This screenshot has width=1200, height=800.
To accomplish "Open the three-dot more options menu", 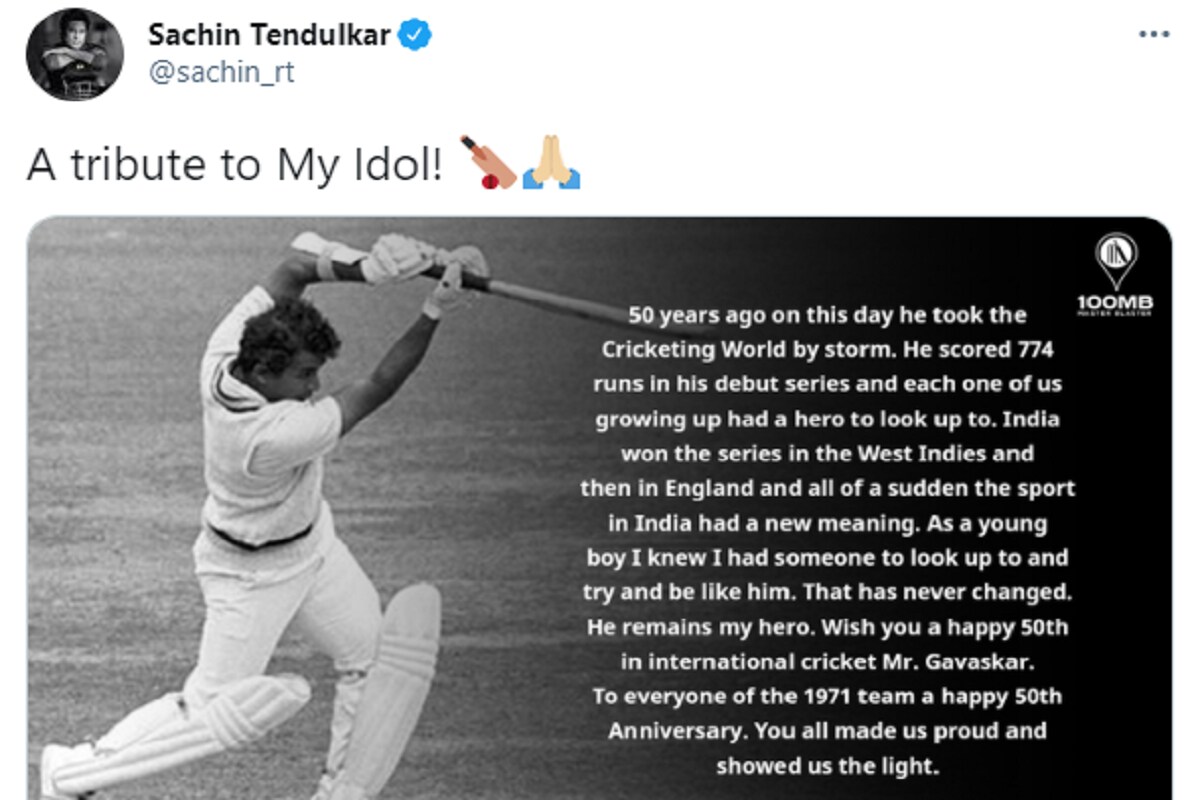I will click(x=1153, y=34).
